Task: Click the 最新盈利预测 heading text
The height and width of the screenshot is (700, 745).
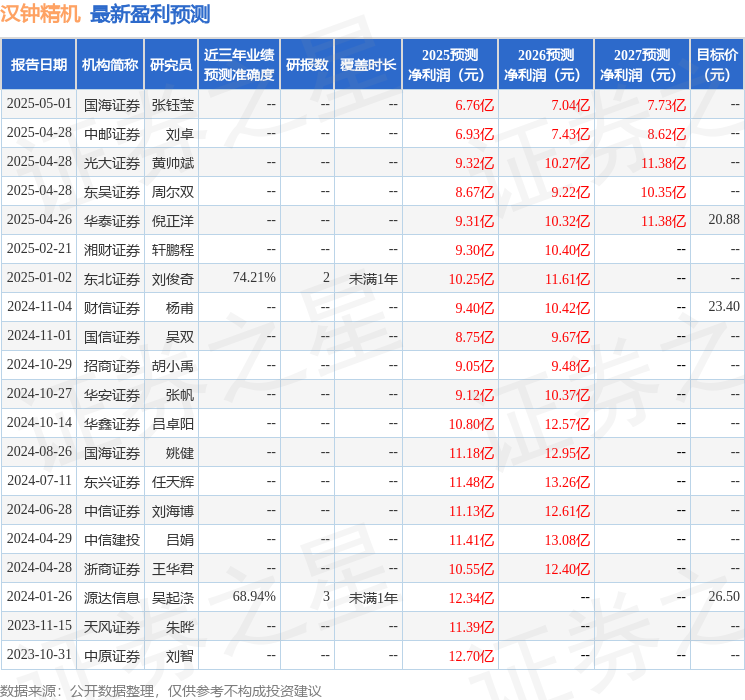Action: click(150, 14)
